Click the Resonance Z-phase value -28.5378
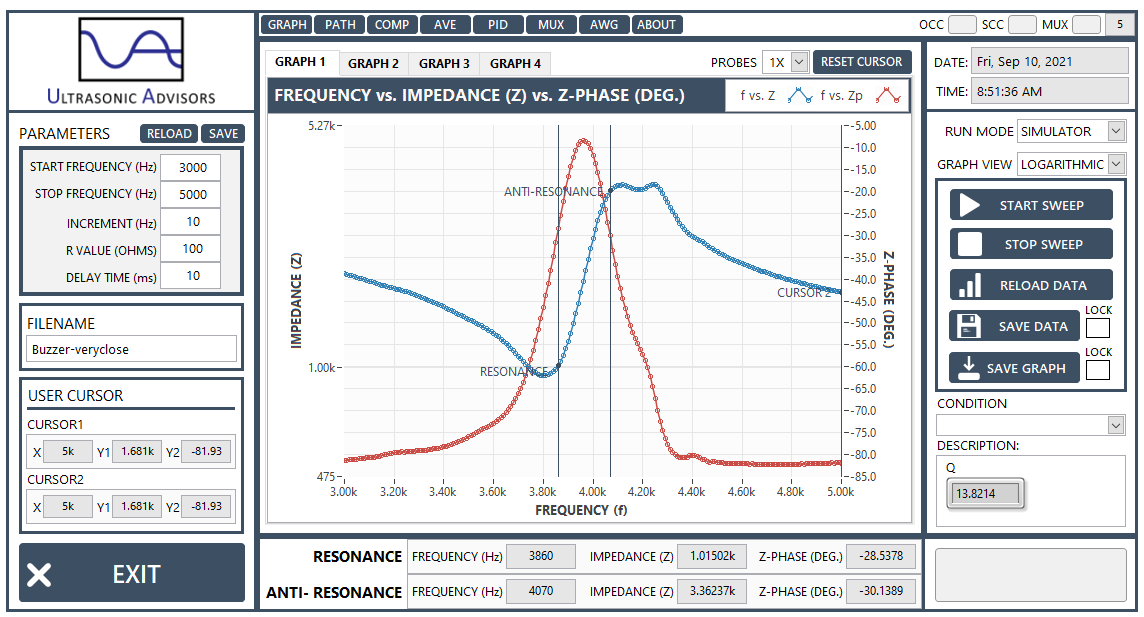Image resolution: width=1144 pixels, height=617 pixels. coord(881,556)
